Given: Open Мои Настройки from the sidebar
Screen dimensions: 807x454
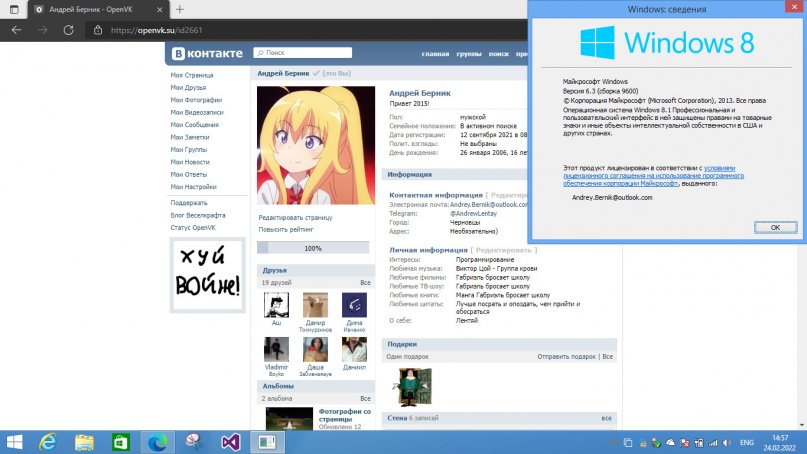Looking at the screenshot, I should [193, 186].
